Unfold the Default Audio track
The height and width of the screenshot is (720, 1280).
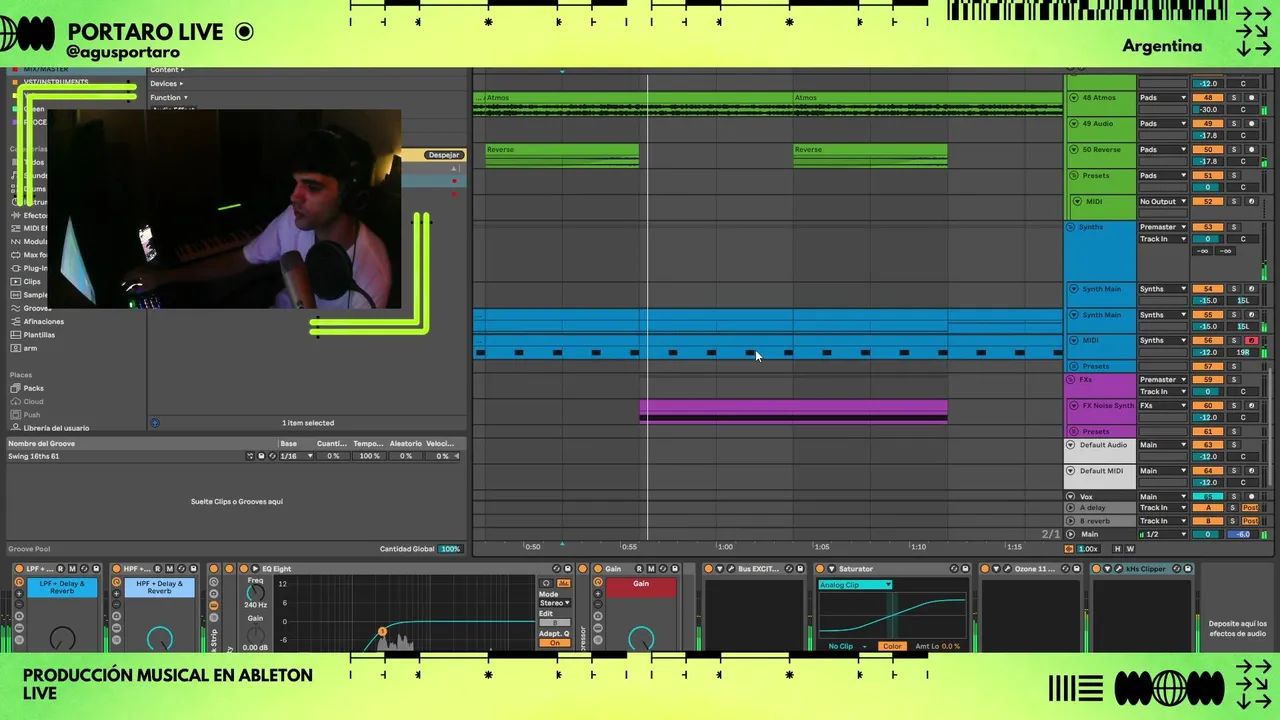tap(1070, 445)
